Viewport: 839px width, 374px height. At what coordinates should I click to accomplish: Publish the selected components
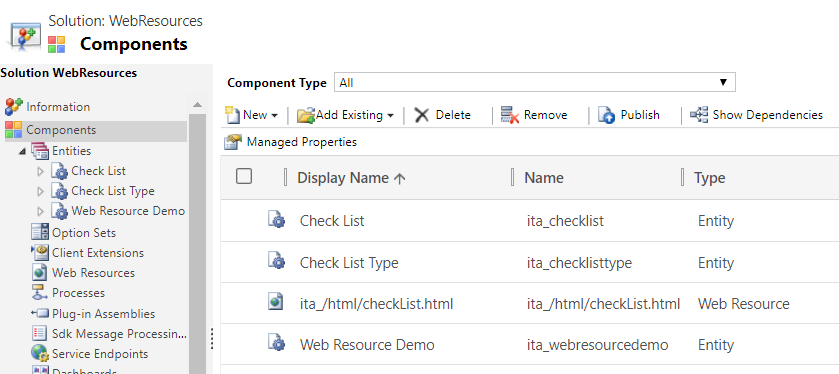[x=629, y=115]
